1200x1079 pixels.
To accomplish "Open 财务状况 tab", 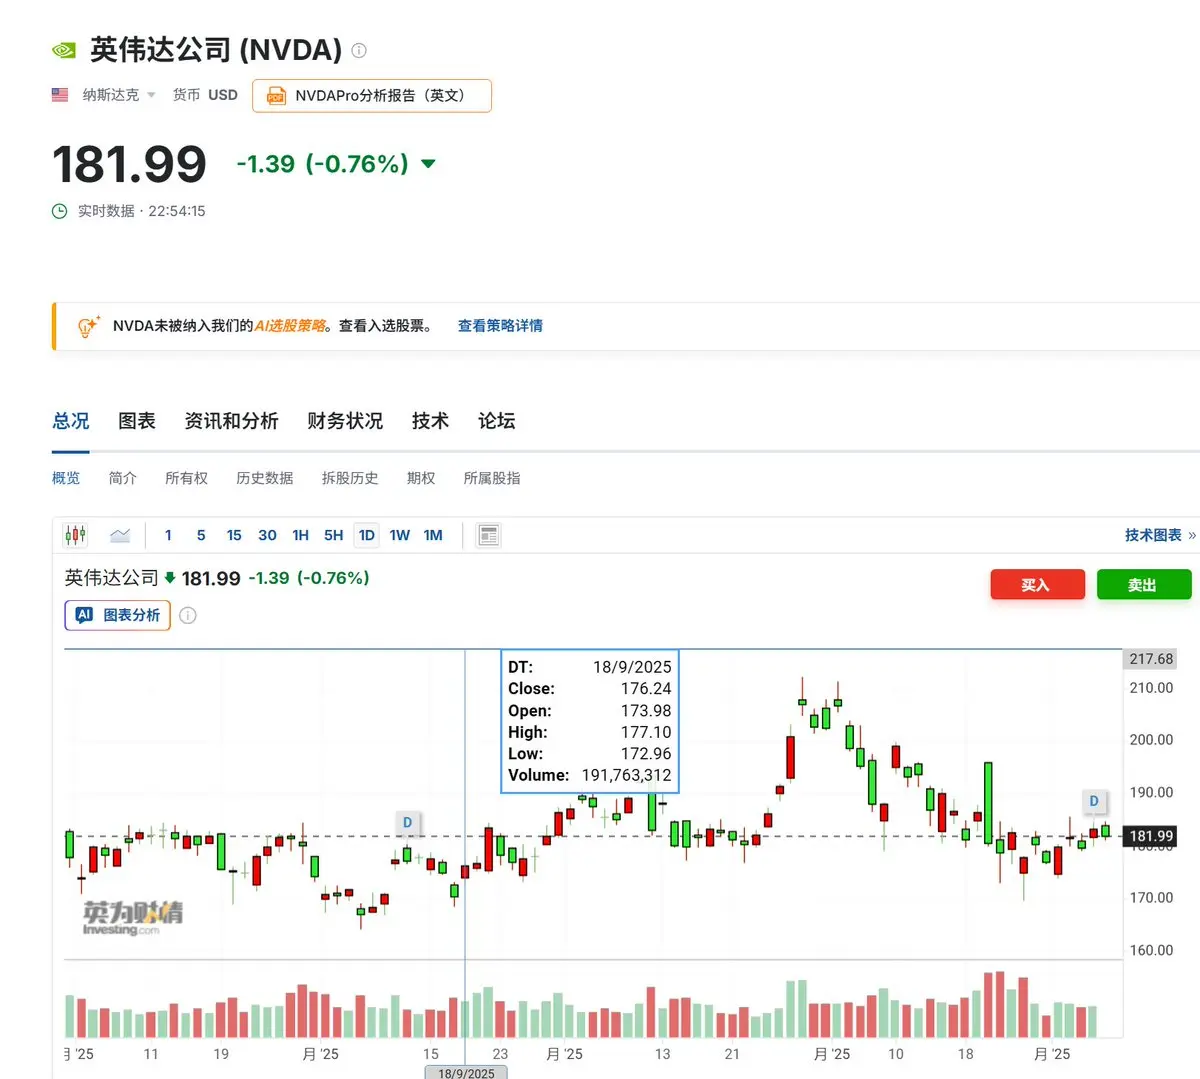I will click(x=345, y=421).
